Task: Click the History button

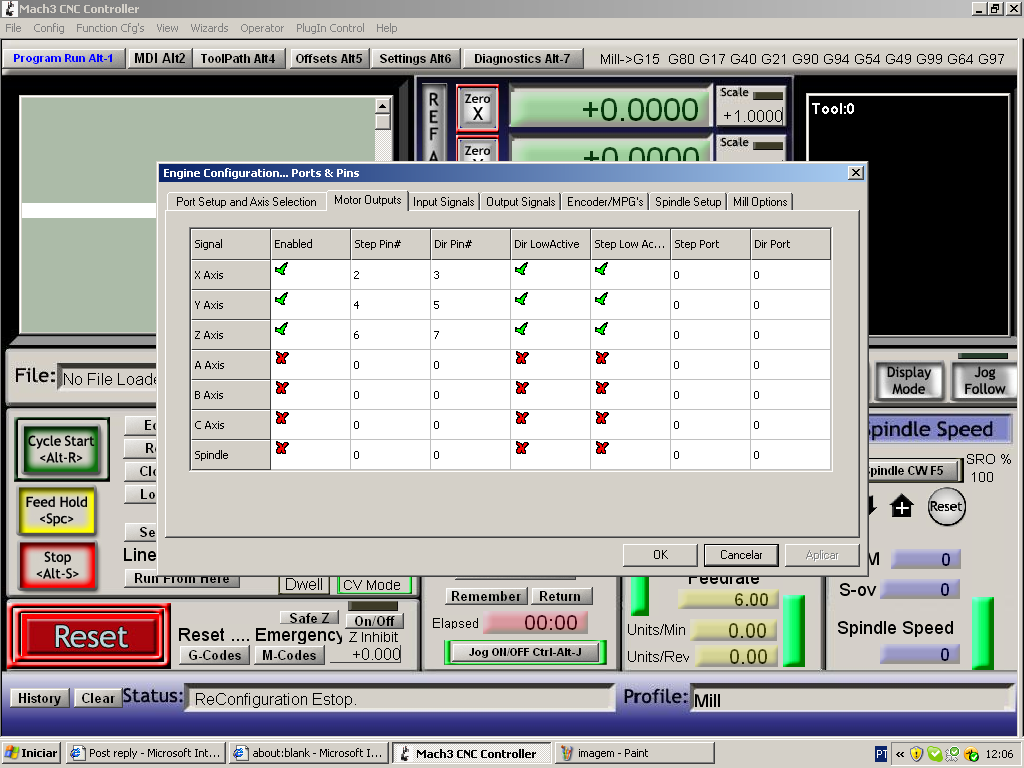Action: coord(39,698)
